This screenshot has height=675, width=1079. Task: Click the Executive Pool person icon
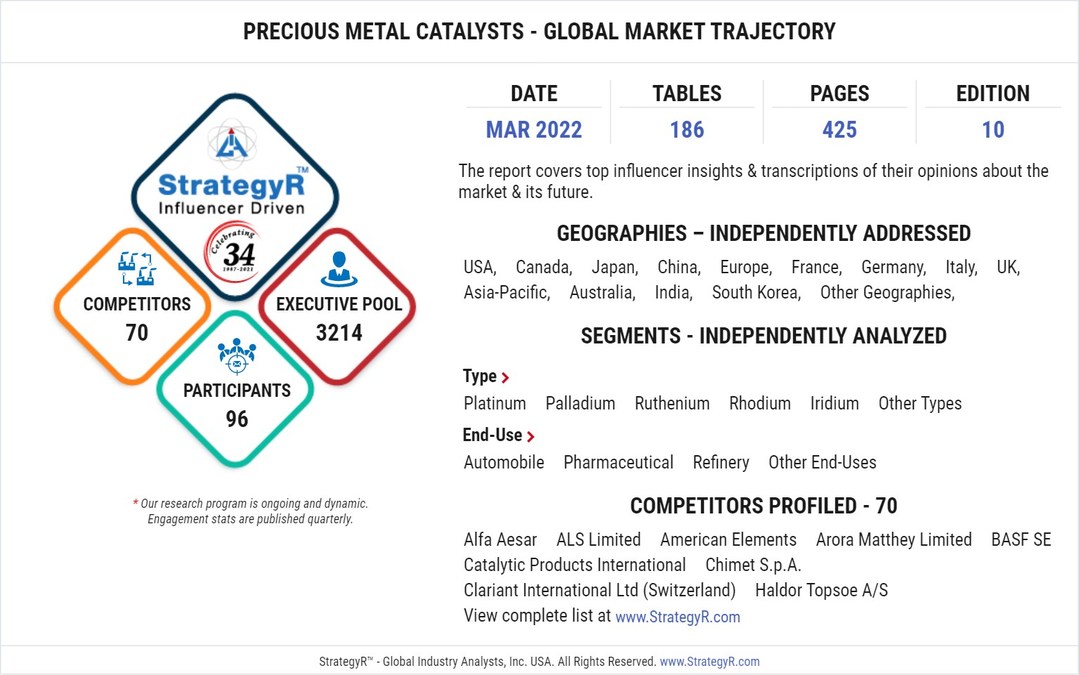pos(339,269)
